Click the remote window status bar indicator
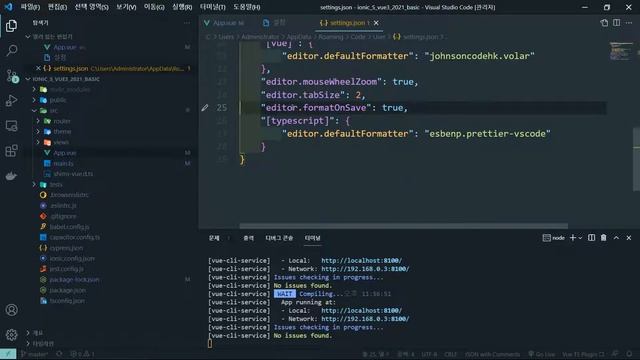 pyautogui.click(x=8, y=354)
